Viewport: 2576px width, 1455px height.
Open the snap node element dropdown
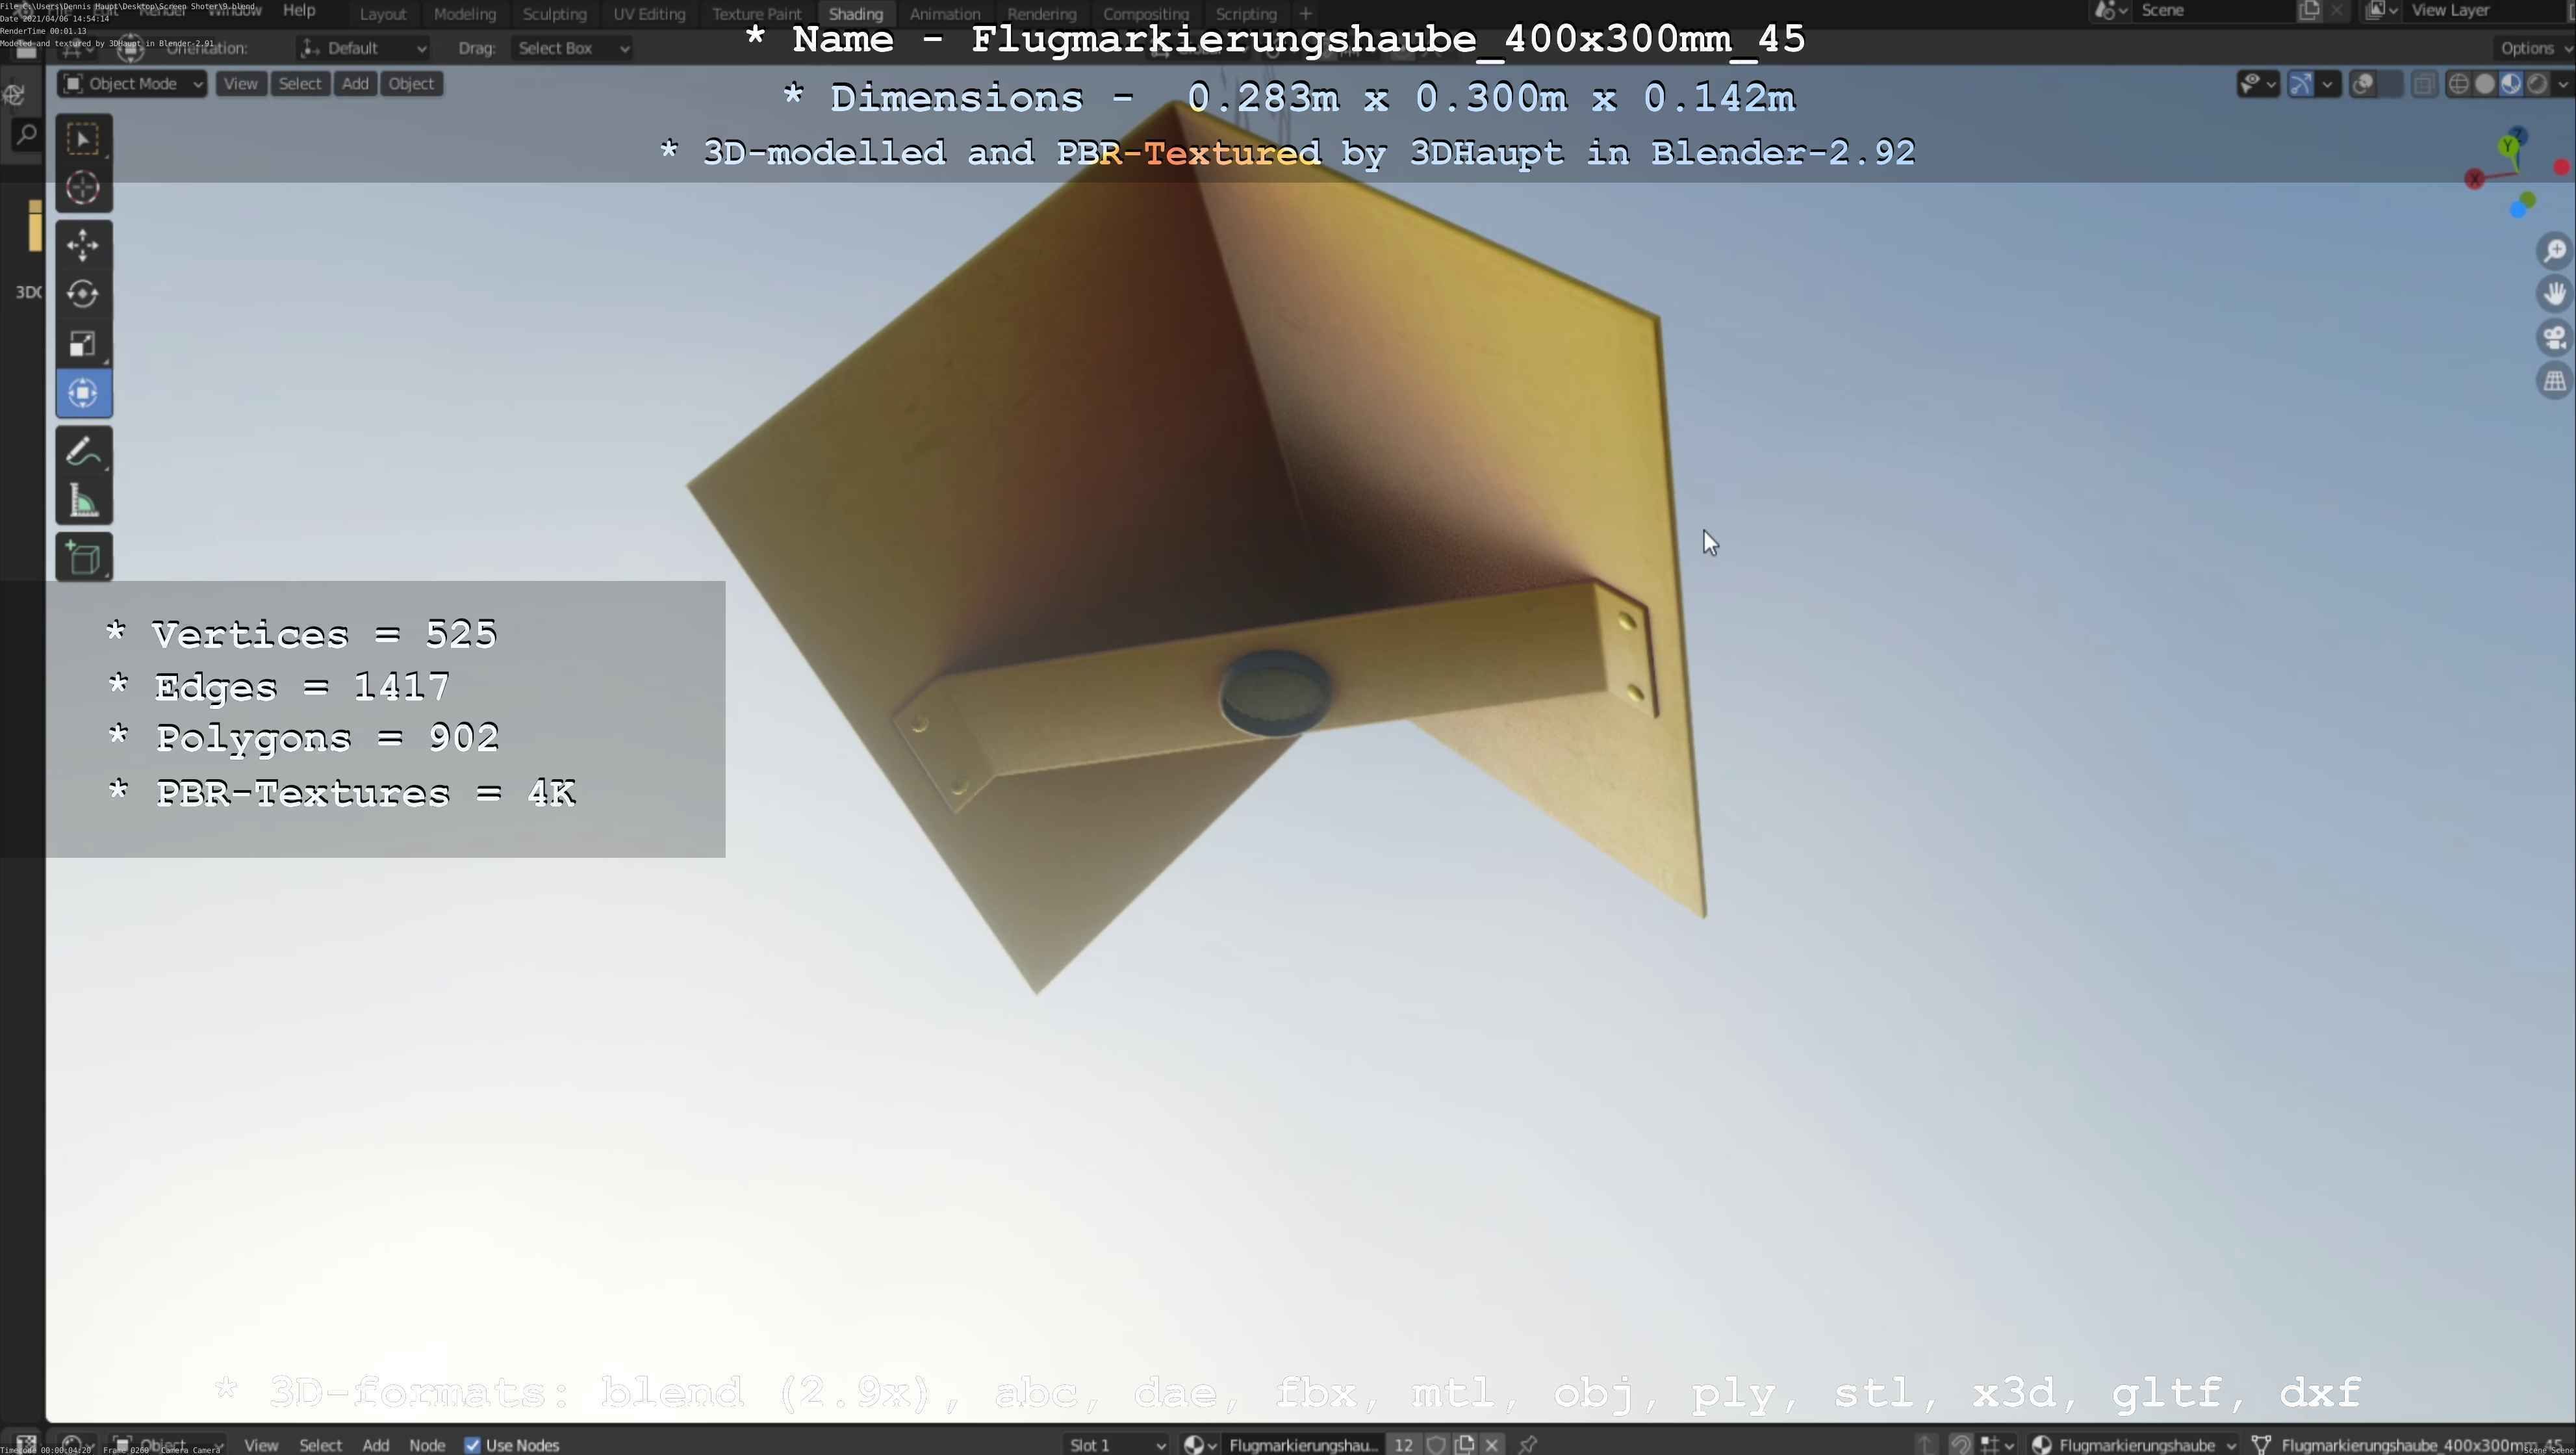[1998, 1444]
